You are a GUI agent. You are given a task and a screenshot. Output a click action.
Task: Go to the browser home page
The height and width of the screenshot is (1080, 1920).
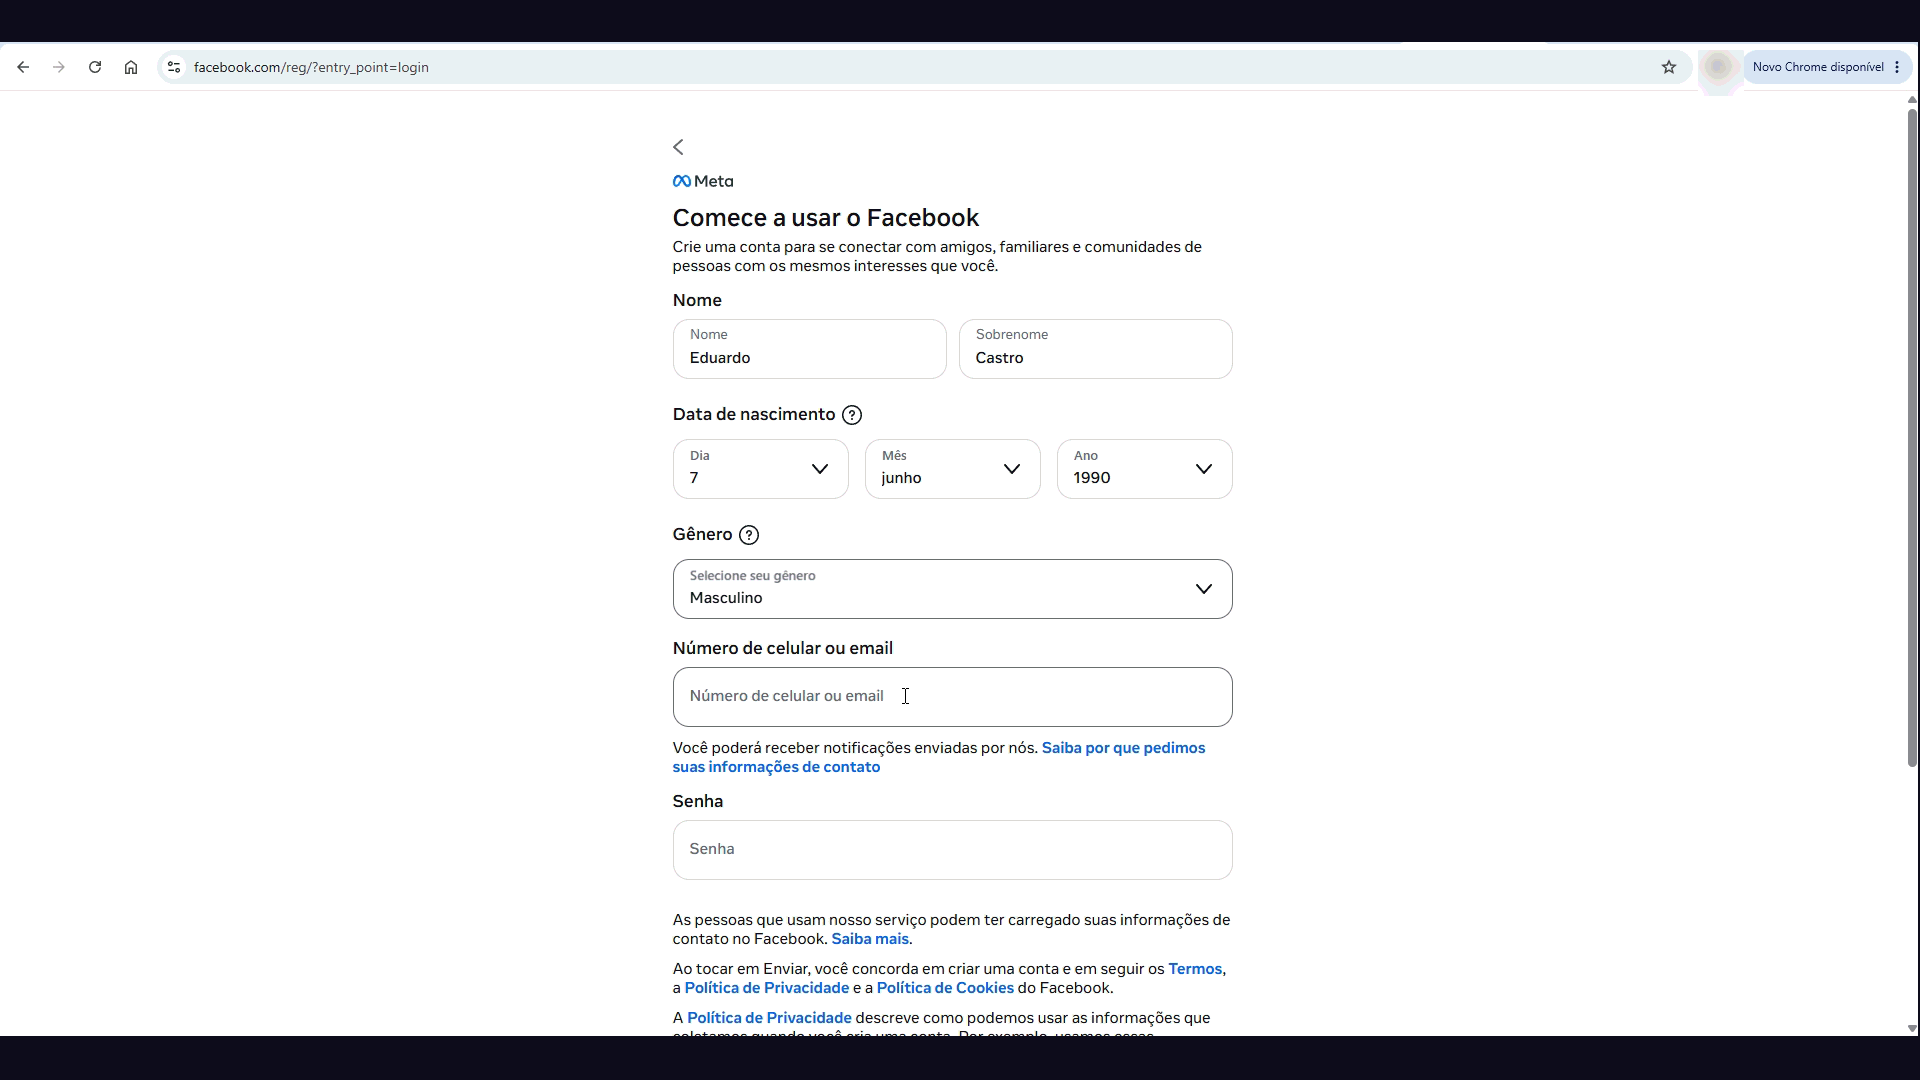click(x=131, y=67)
